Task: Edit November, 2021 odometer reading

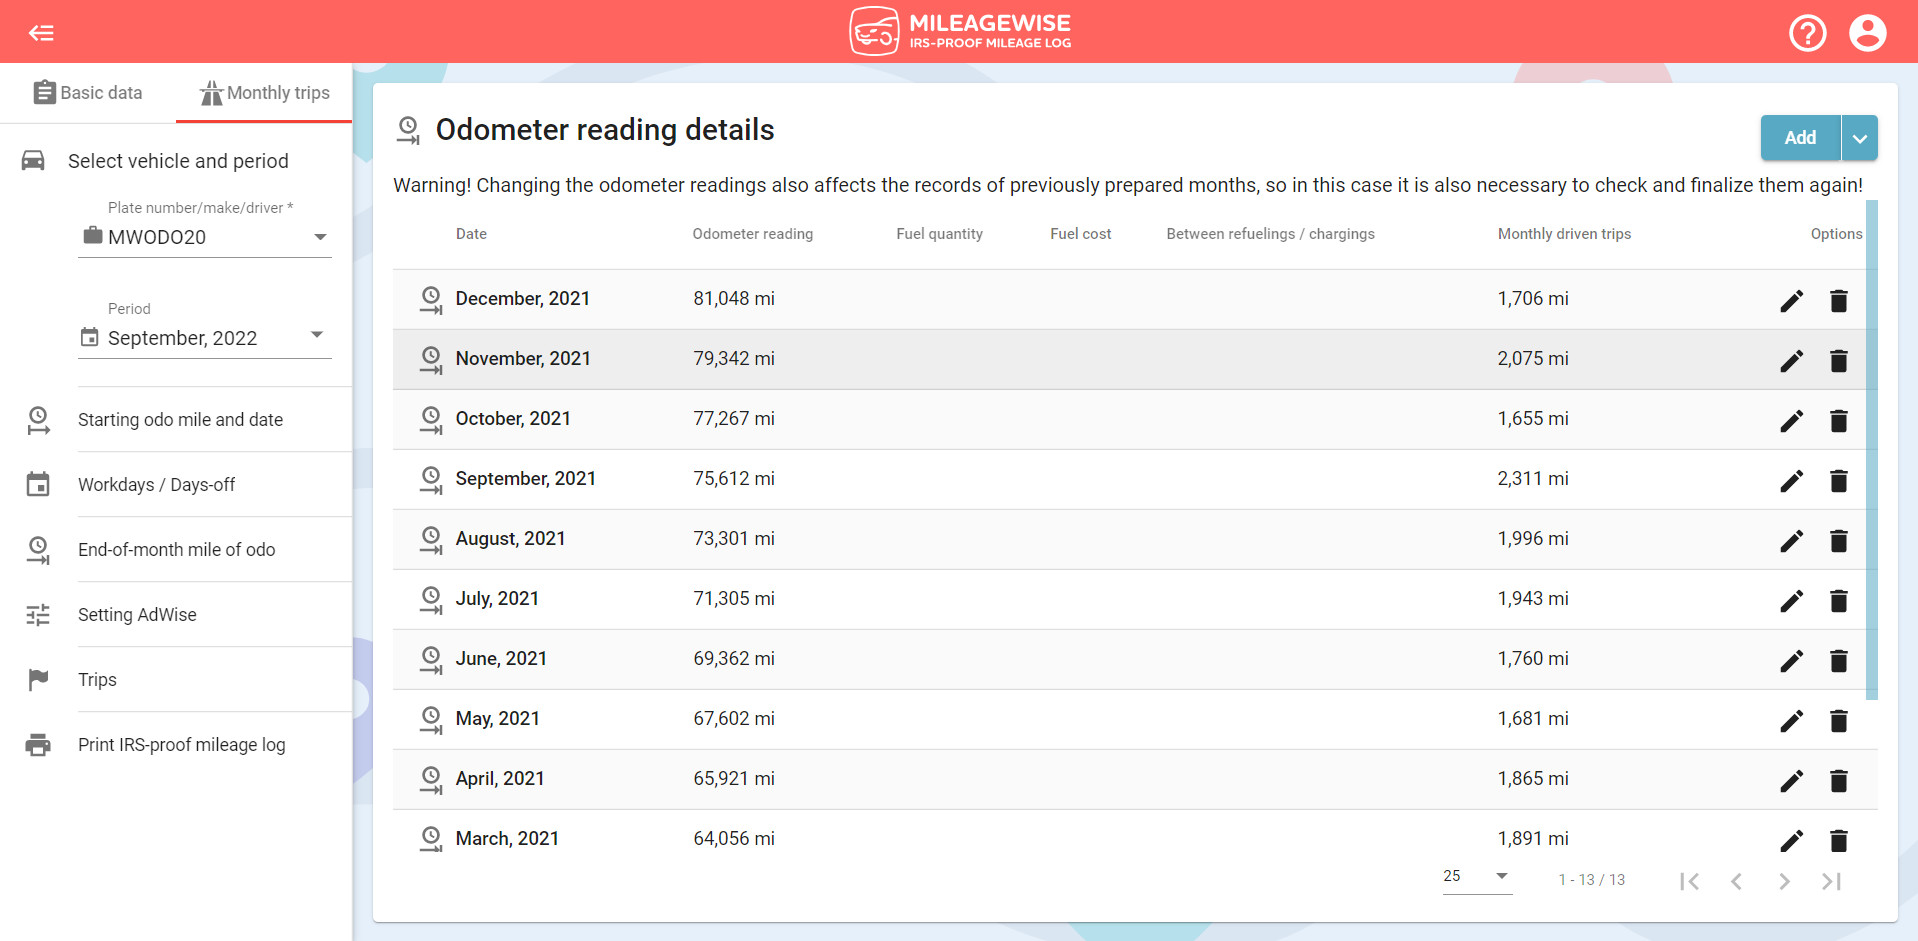Action: coord(1791,360)
